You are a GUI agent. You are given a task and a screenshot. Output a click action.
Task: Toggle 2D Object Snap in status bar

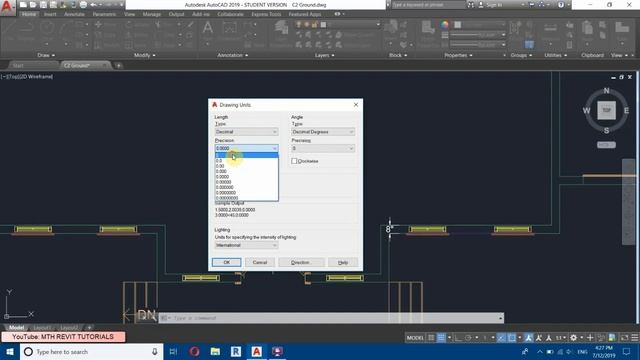(x=511, y=338)
